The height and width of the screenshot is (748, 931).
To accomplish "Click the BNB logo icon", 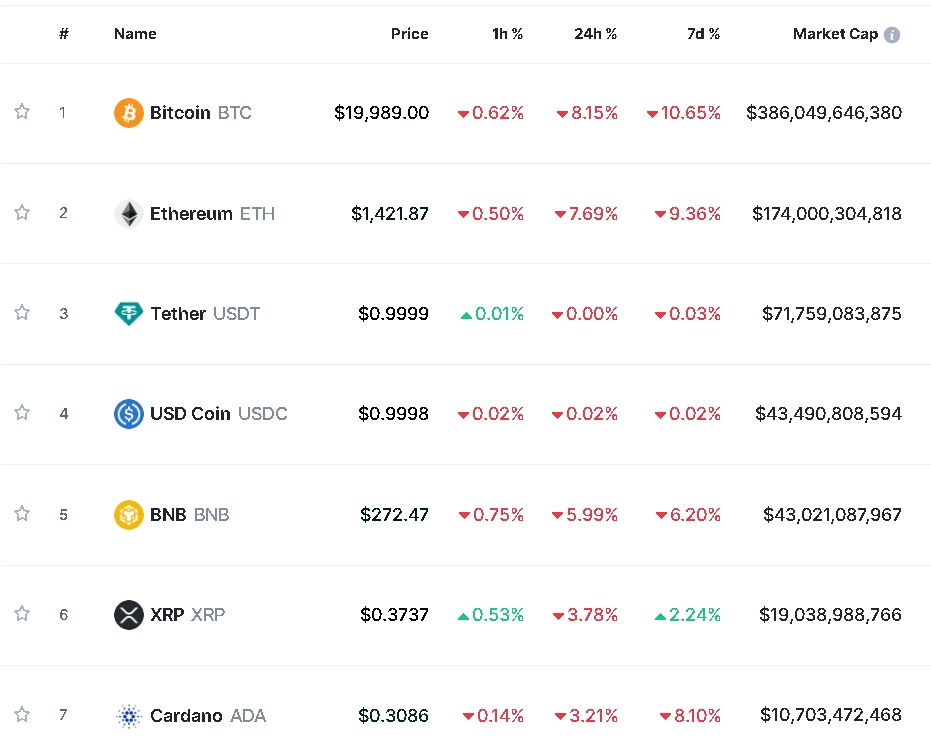I will point(129,515).
